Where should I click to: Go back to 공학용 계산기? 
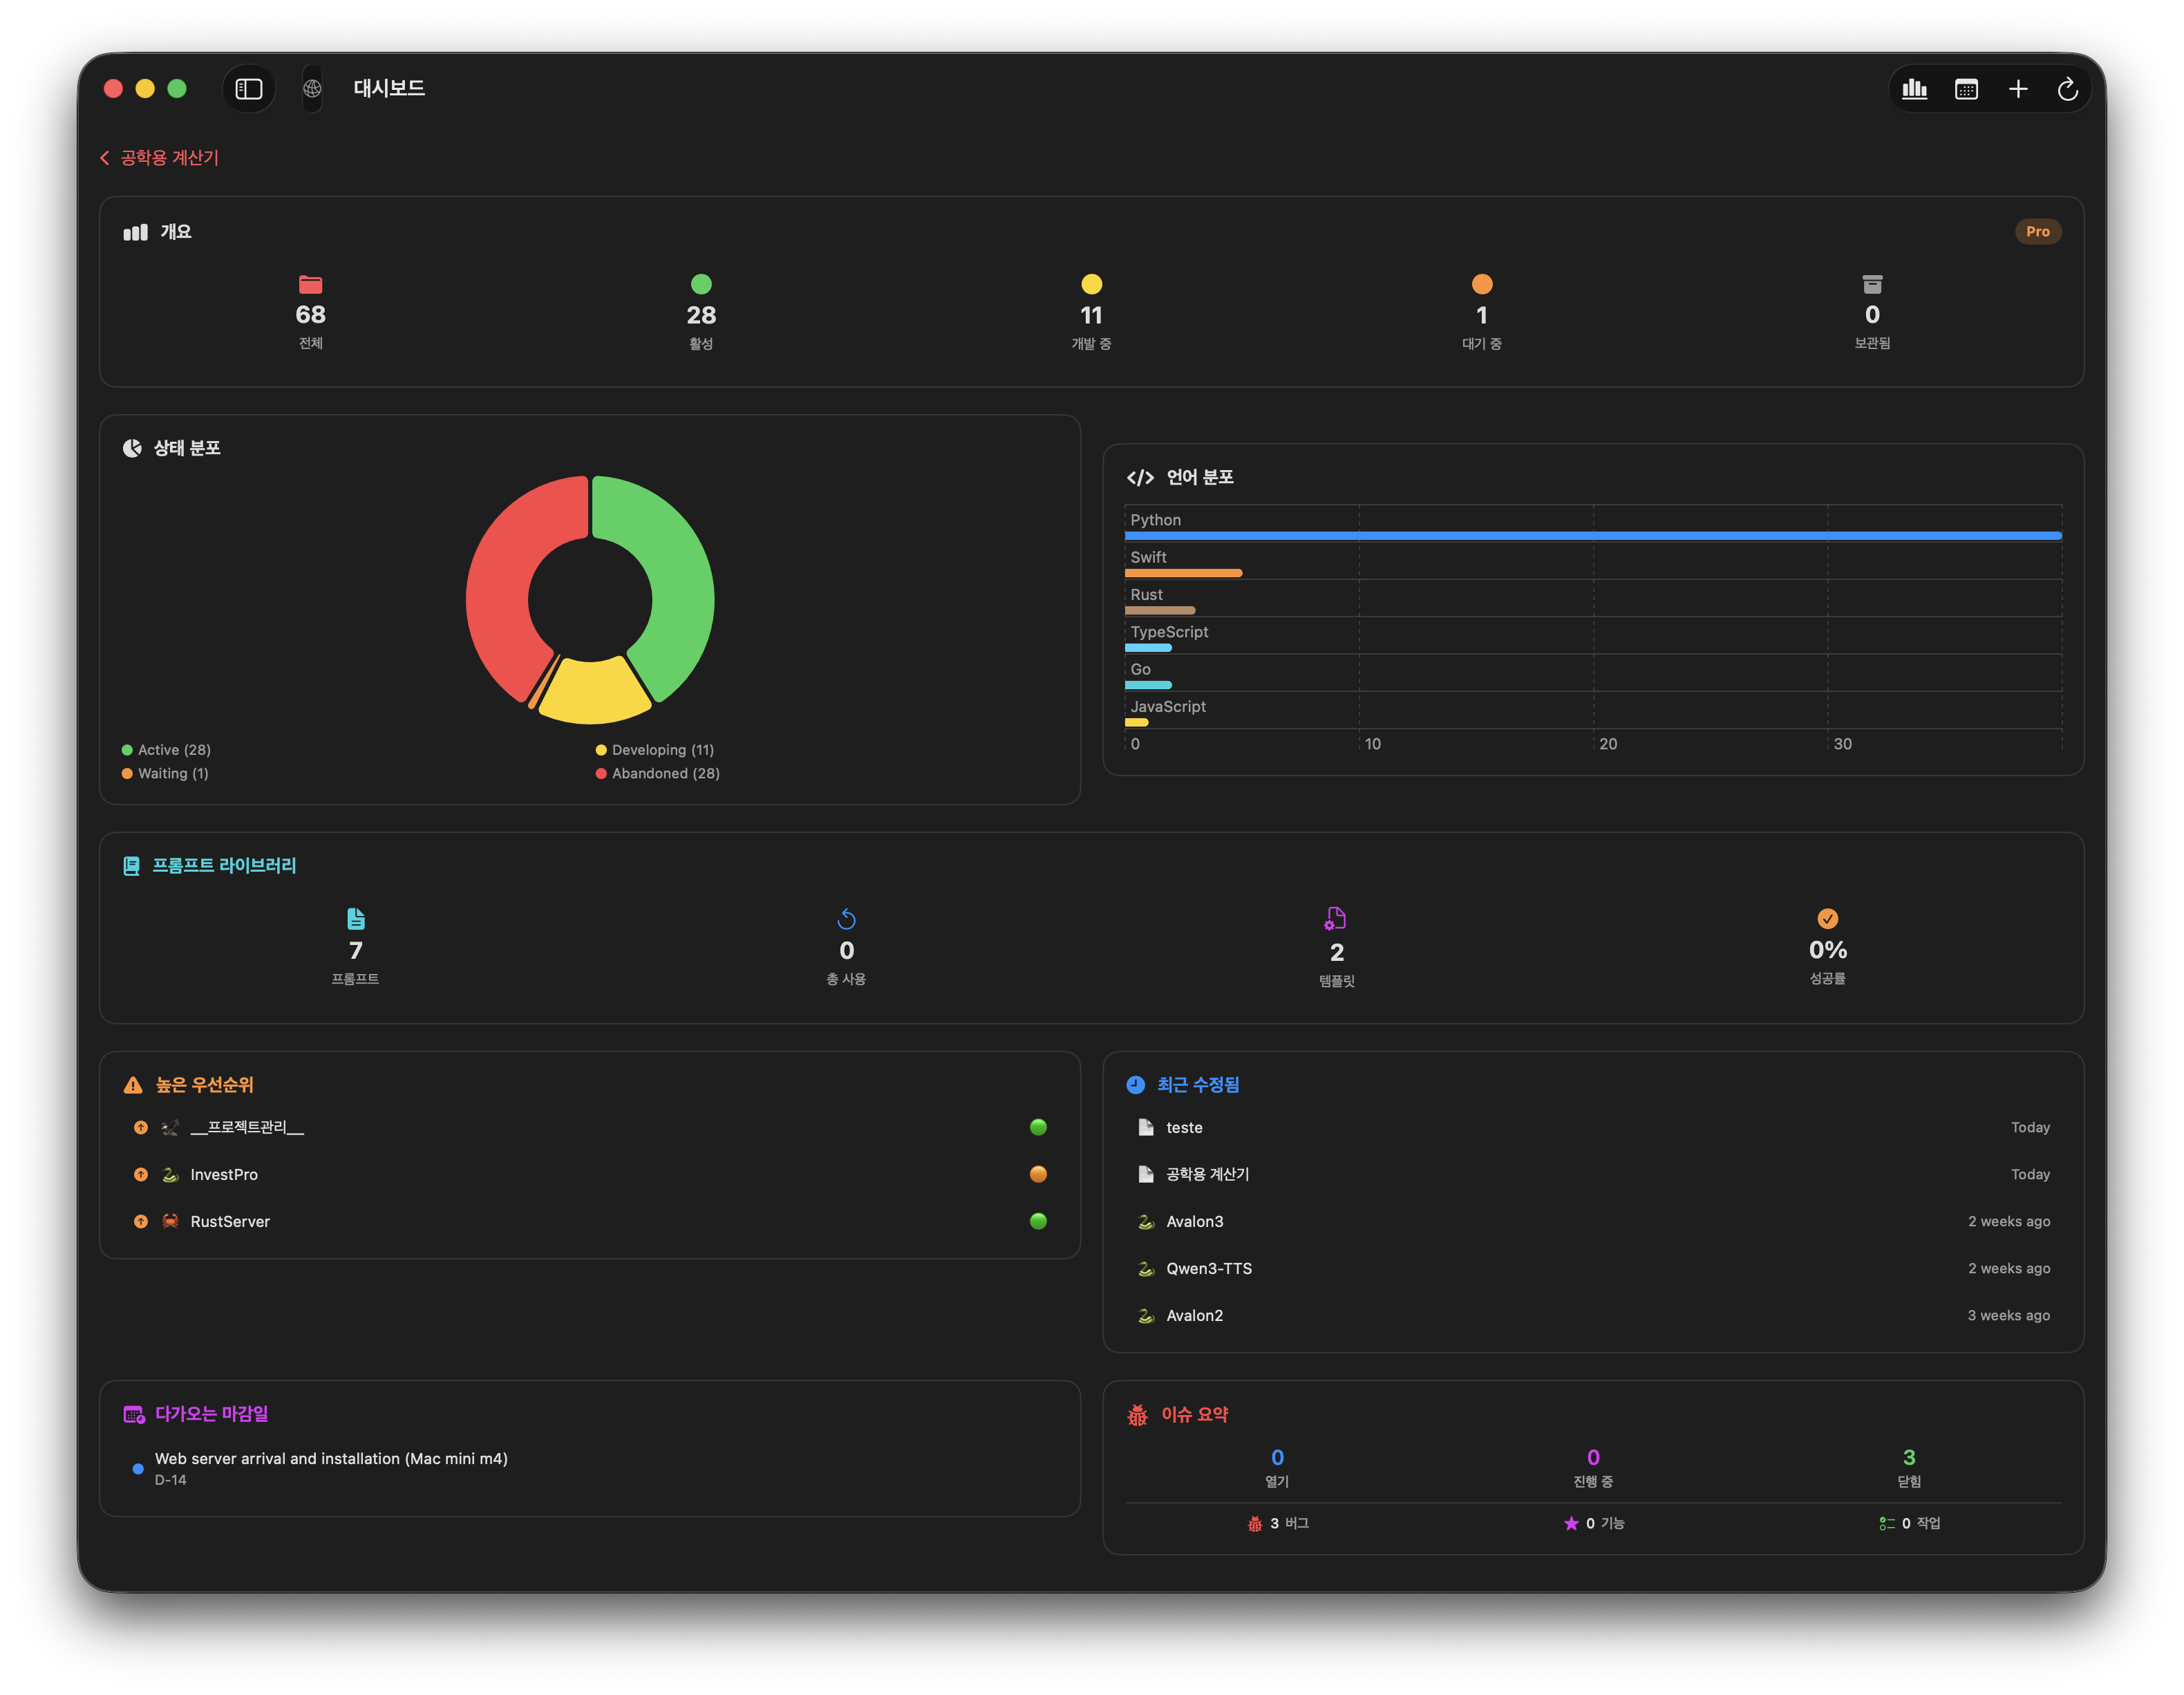pyautogui.click(x=160, y=158)
